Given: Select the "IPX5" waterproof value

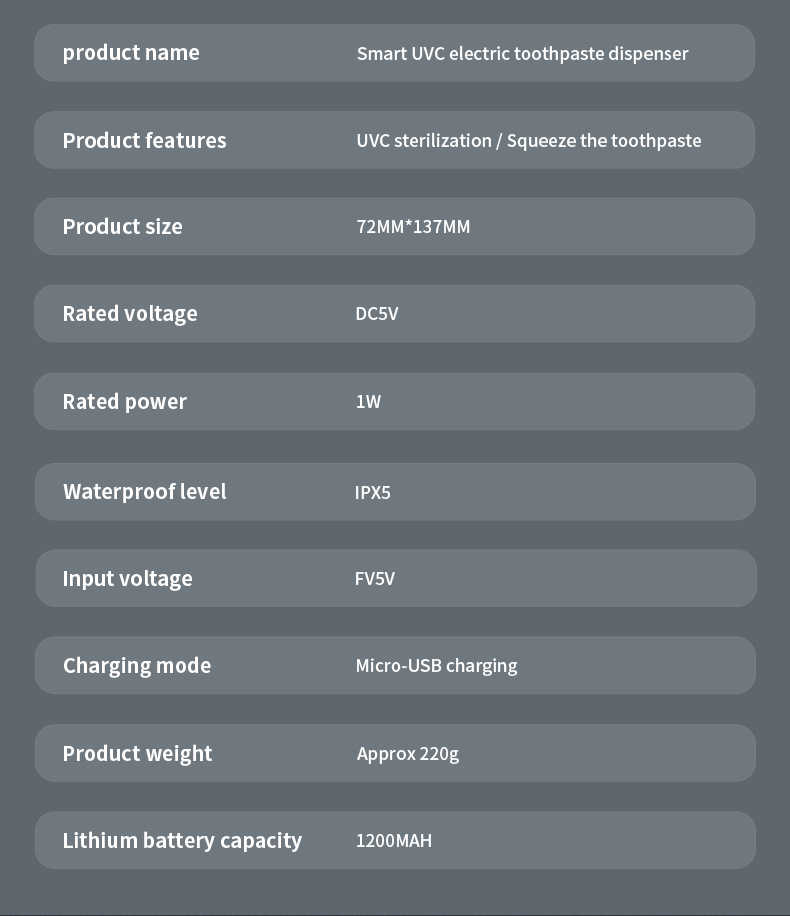Looking at the screenshot, I should (372, 493).
